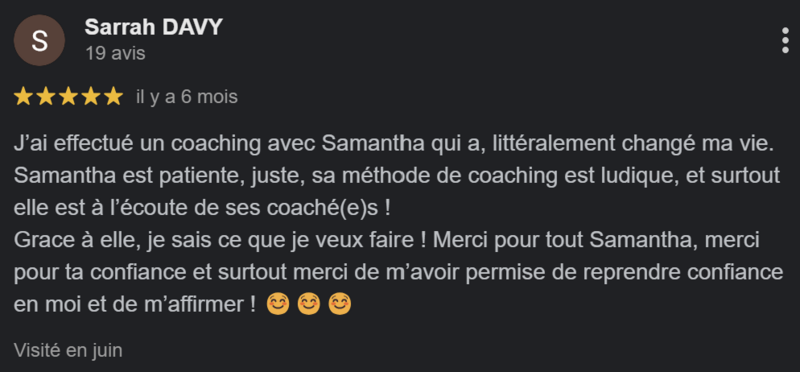
Task: Click the third gold rating star
Action: [x=68, y=96]
